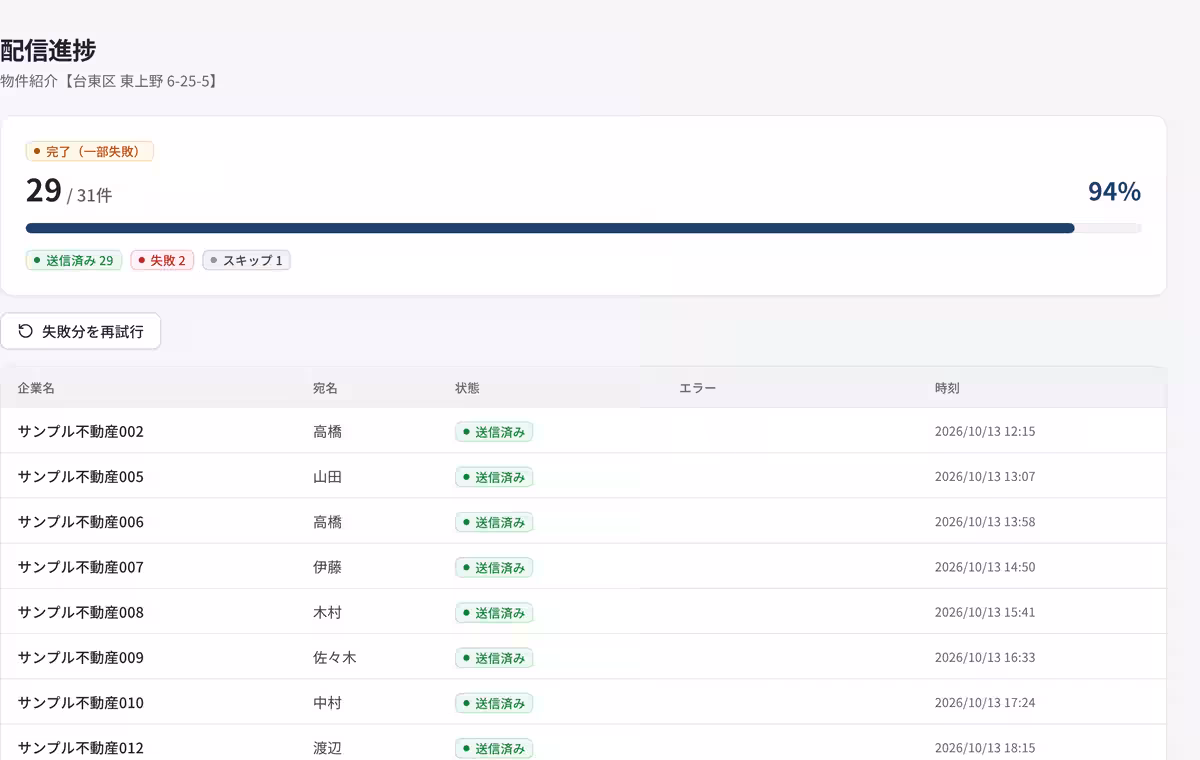The height and width of the screenshot is (760, 1200).
Task: Click recipient 伊藤 in the サンプル不動産007 row
Action: 327,567
